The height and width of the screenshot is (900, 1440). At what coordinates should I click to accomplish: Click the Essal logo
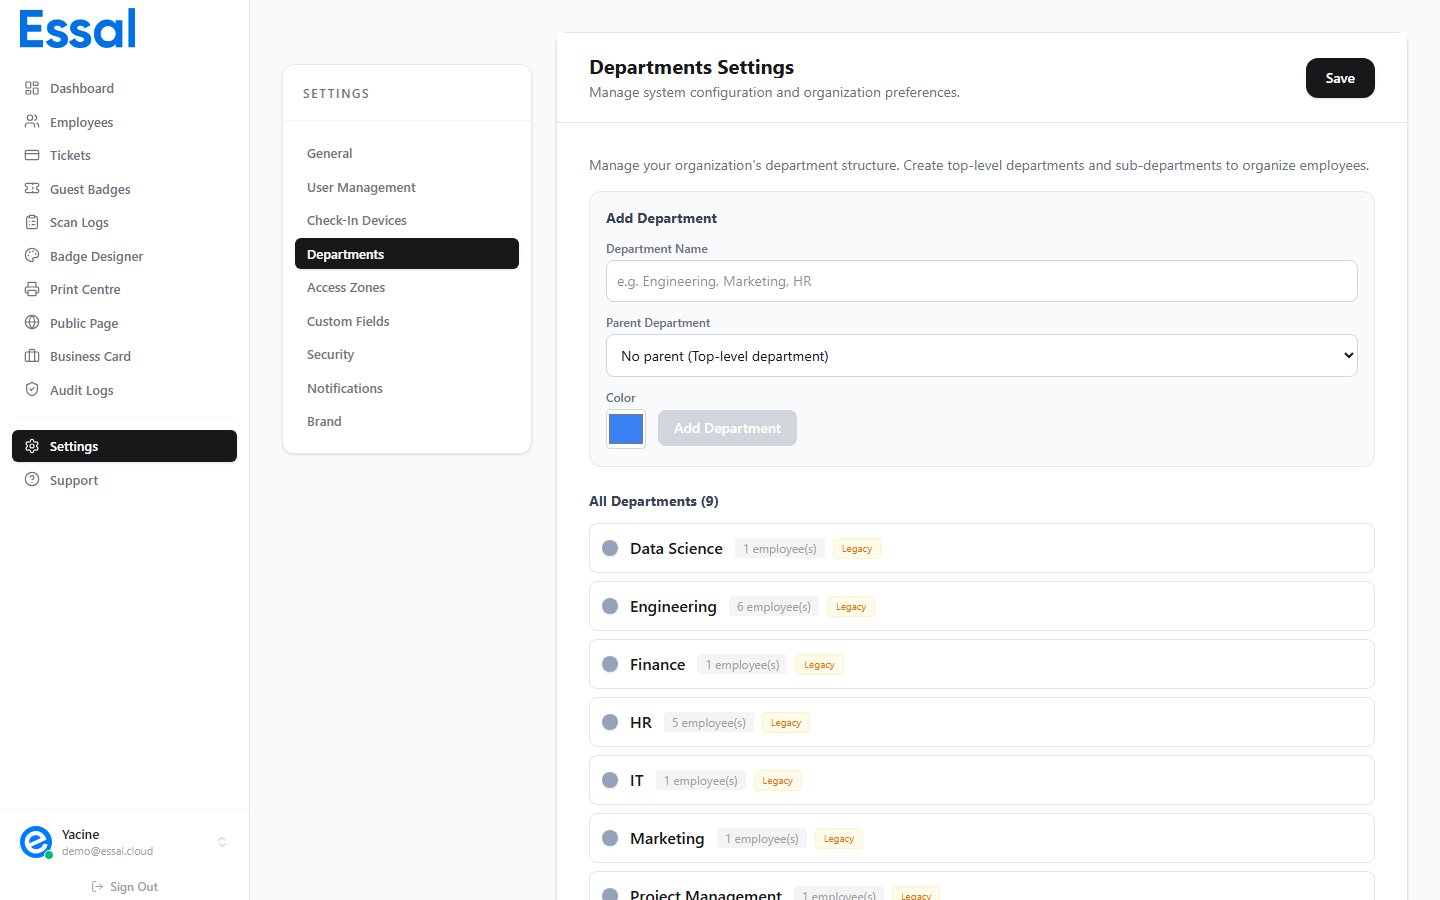coord(78,29)
